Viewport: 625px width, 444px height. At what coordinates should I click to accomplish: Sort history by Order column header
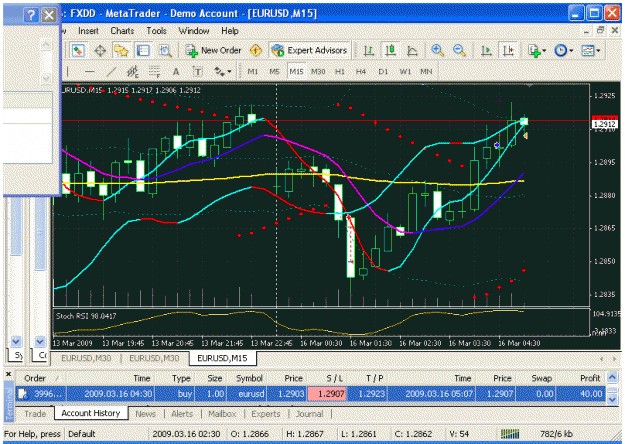tap(41, 378)
